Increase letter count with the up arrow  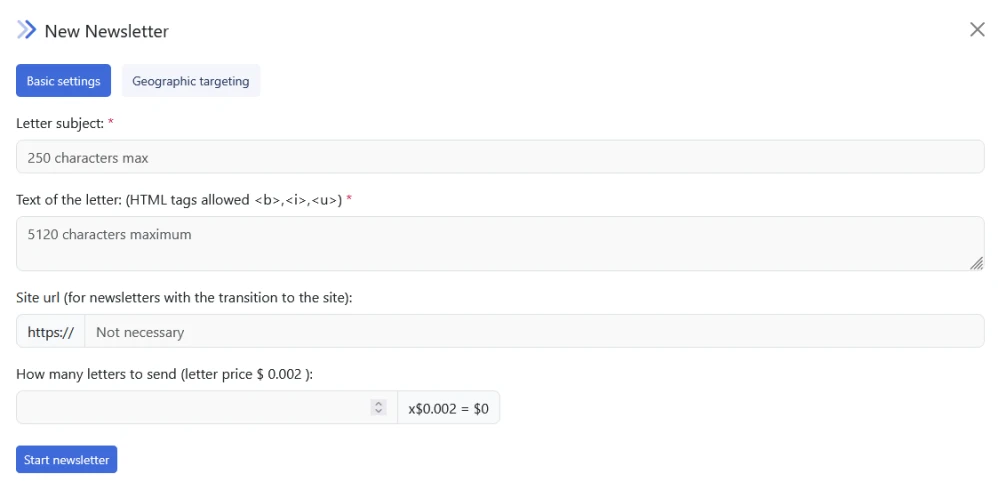point(378,404)
